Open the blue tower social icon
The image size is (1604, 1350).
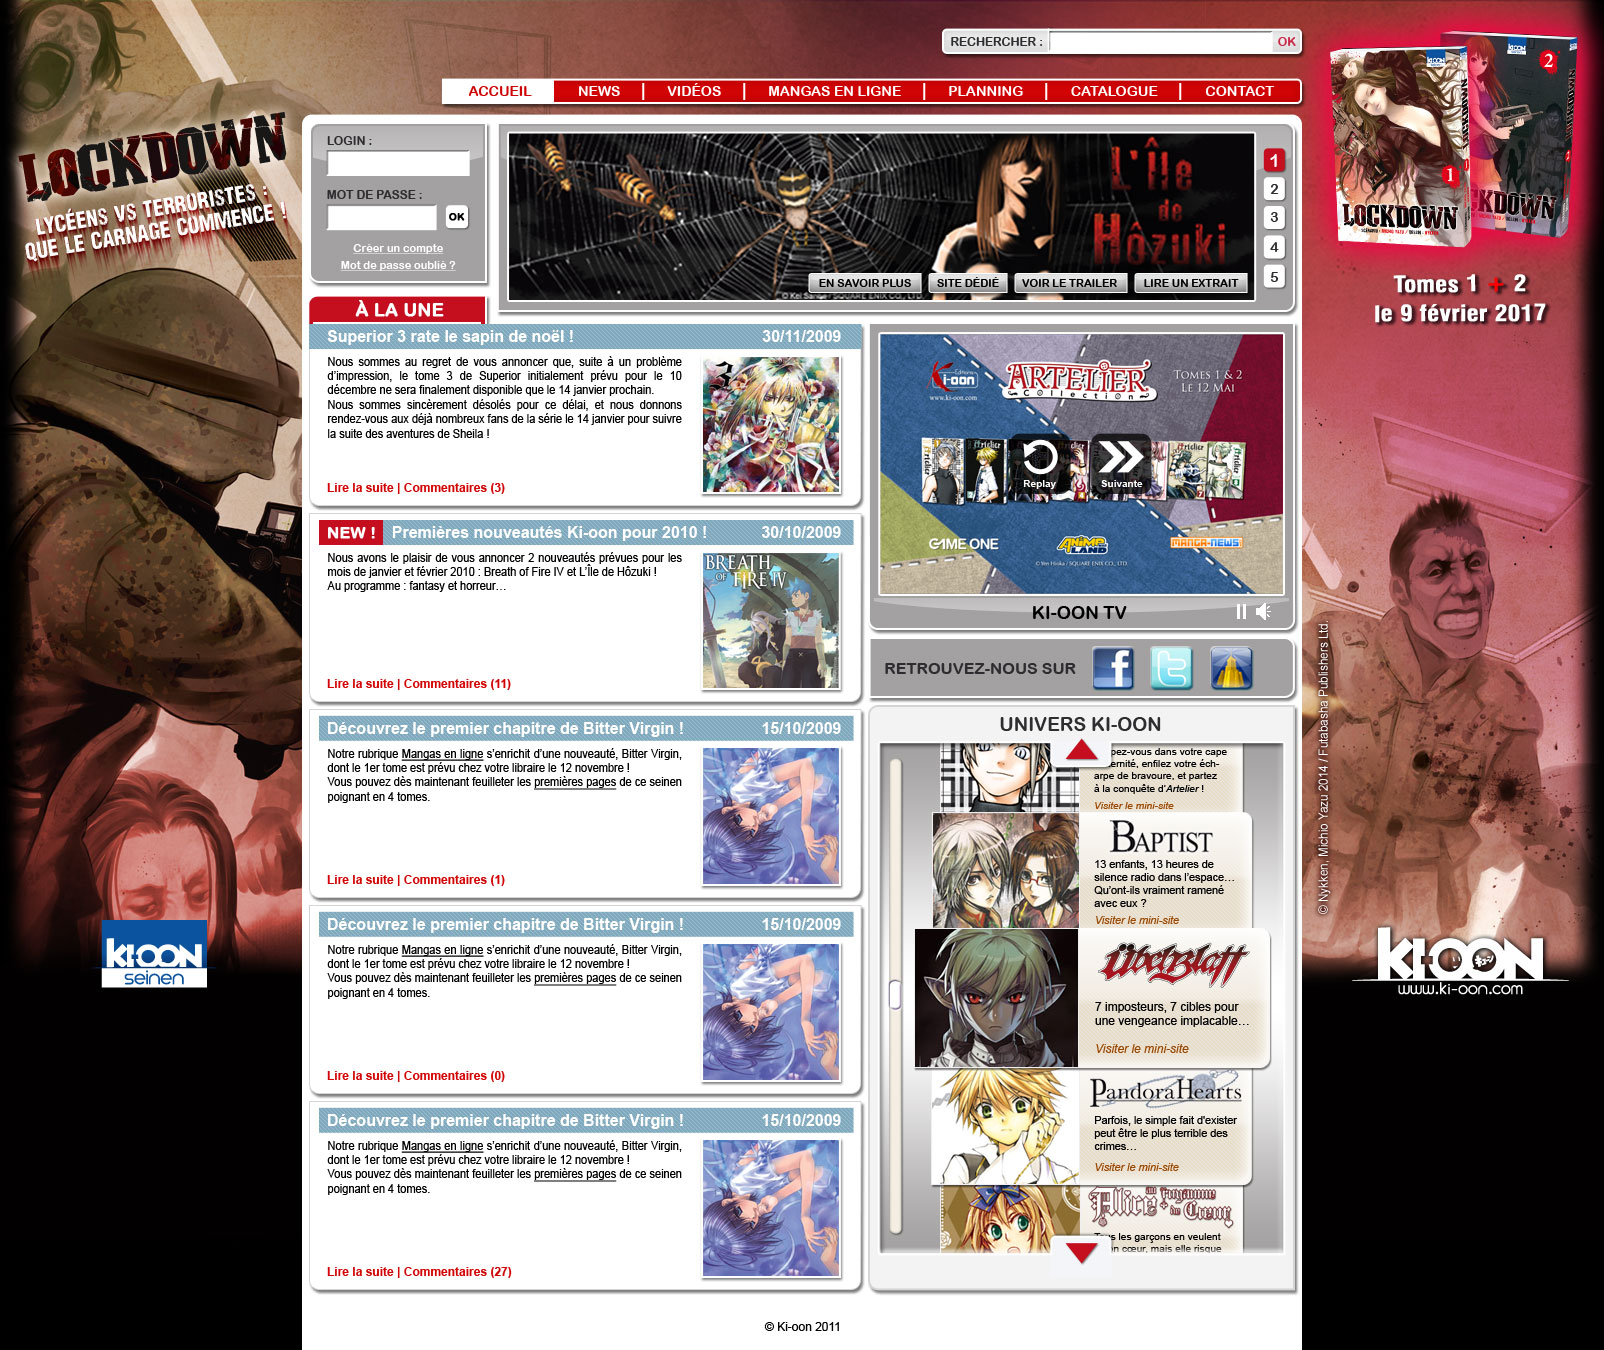(1231, 668)
